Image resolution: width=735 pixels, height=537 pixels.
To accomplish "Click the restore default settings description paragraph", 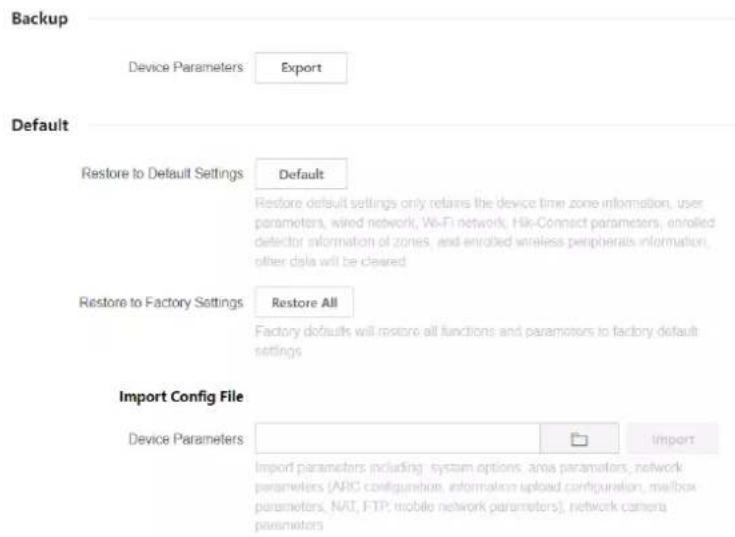I will [485, 232].
